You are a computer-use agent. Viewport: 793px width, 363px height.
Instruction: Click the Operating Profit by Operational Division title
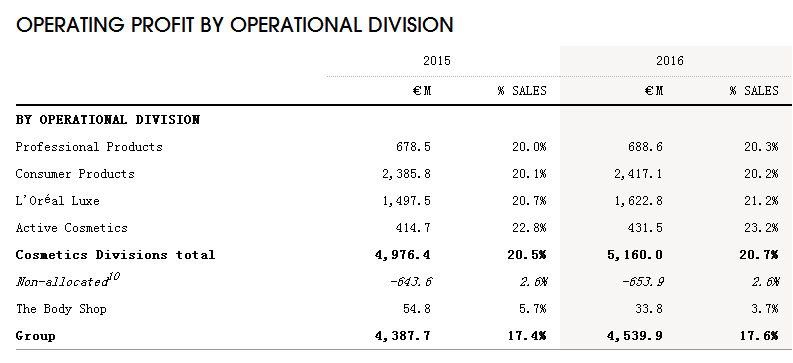(235, 25)
